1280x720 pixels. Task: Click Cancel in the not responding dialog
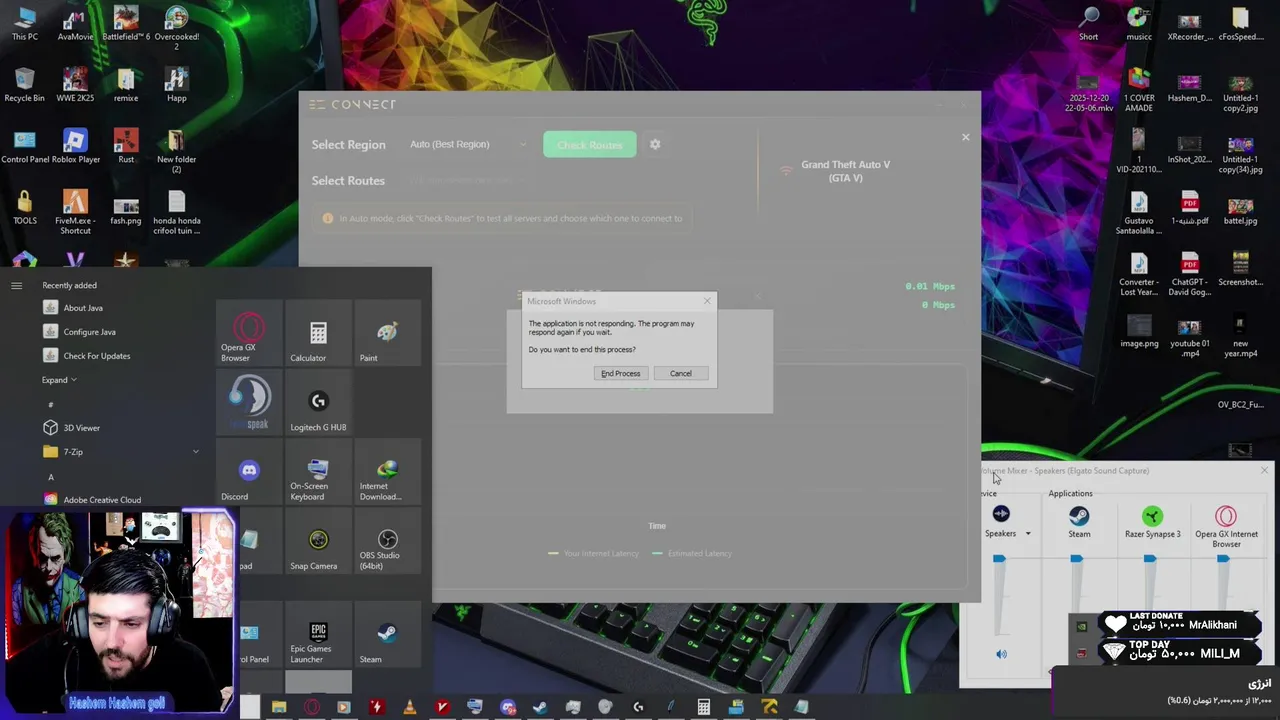(680, 373)
